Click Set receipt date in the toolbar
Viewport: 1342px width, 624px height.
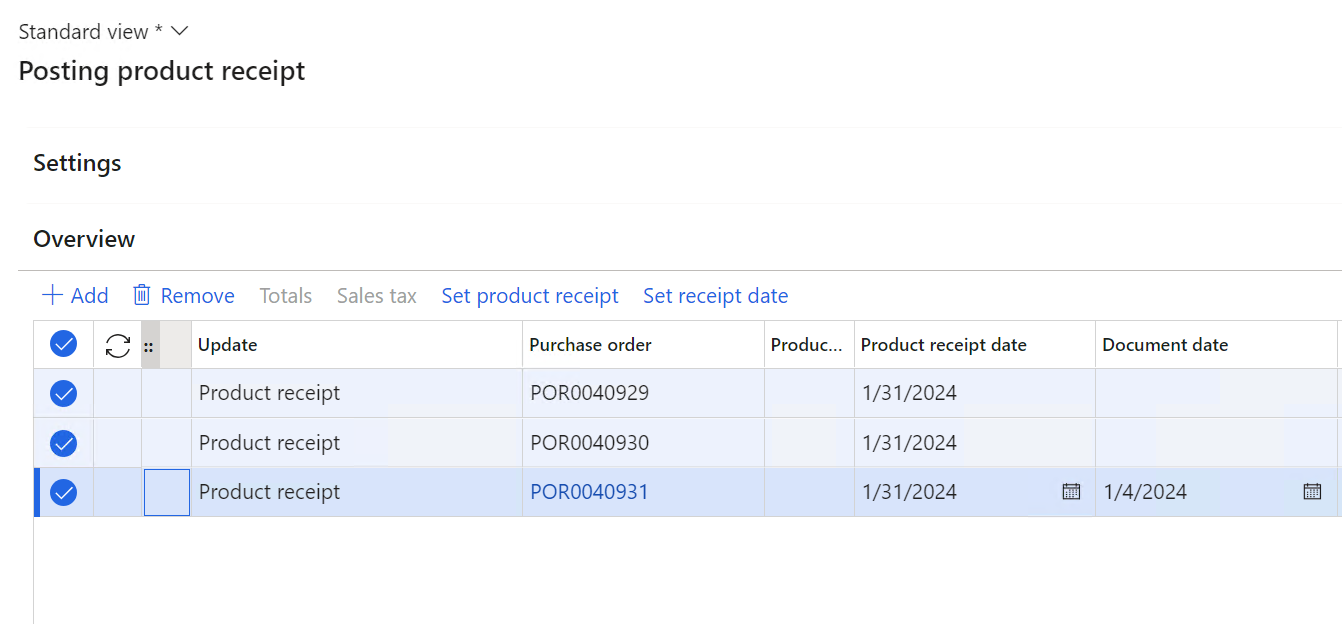click(715, 296)
